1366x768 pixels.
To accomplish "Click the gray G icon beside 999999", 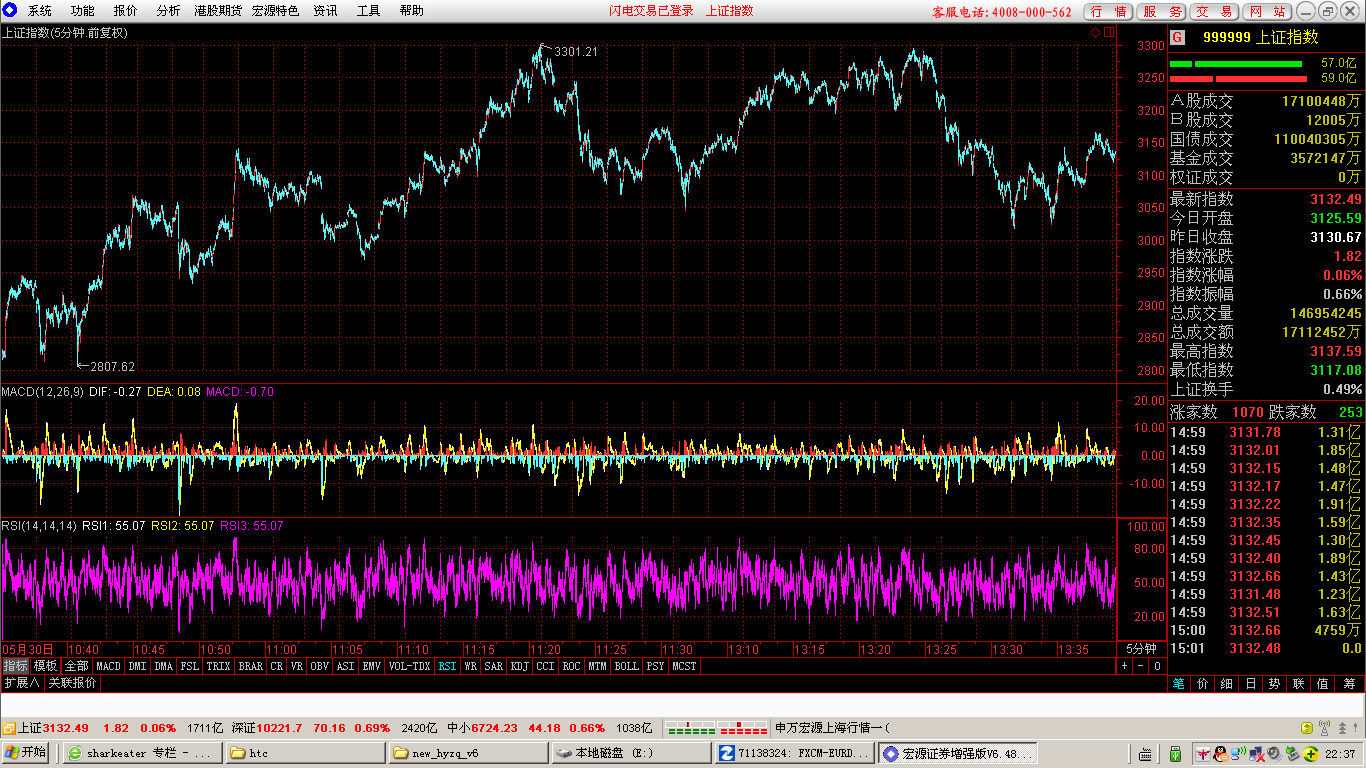I will tap(1178, 37).
